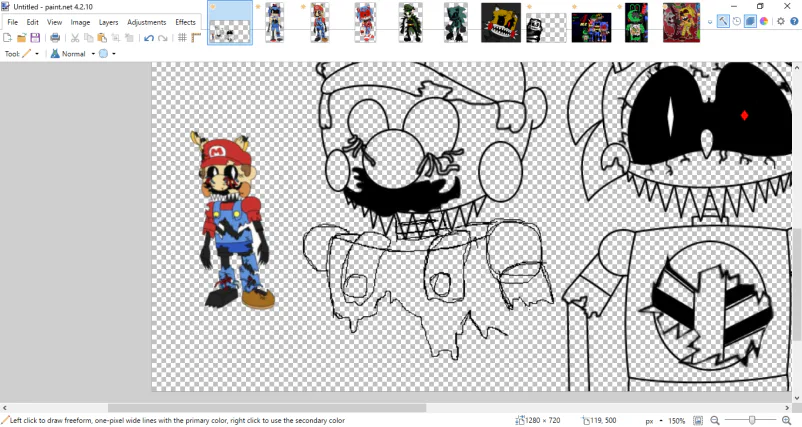802x427 pixels.
Task: Zoom out with the minus magnifier icon
Action: pyautogui.click(x=715, y=421)
